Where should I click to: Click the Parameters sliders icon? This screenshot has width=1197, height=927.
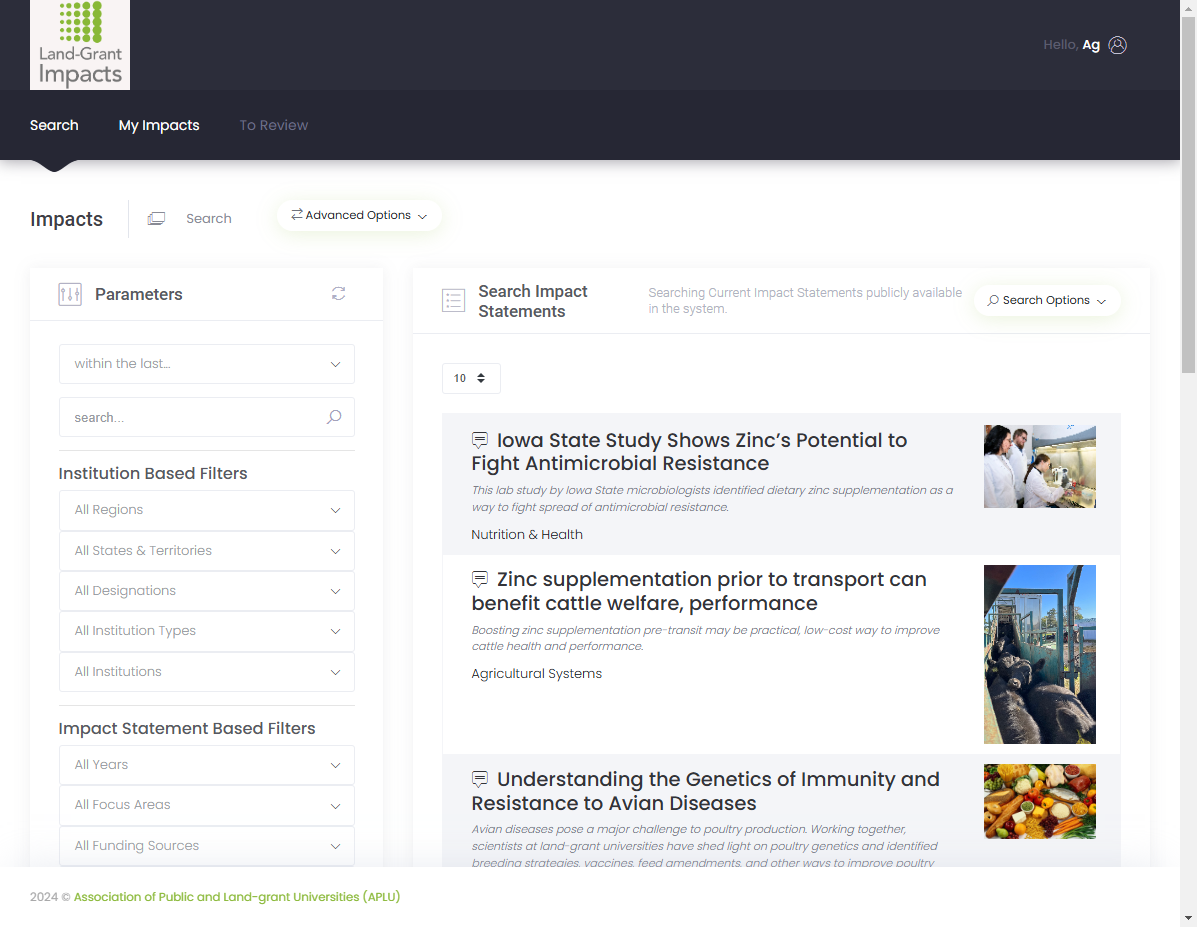click(70, 294)
